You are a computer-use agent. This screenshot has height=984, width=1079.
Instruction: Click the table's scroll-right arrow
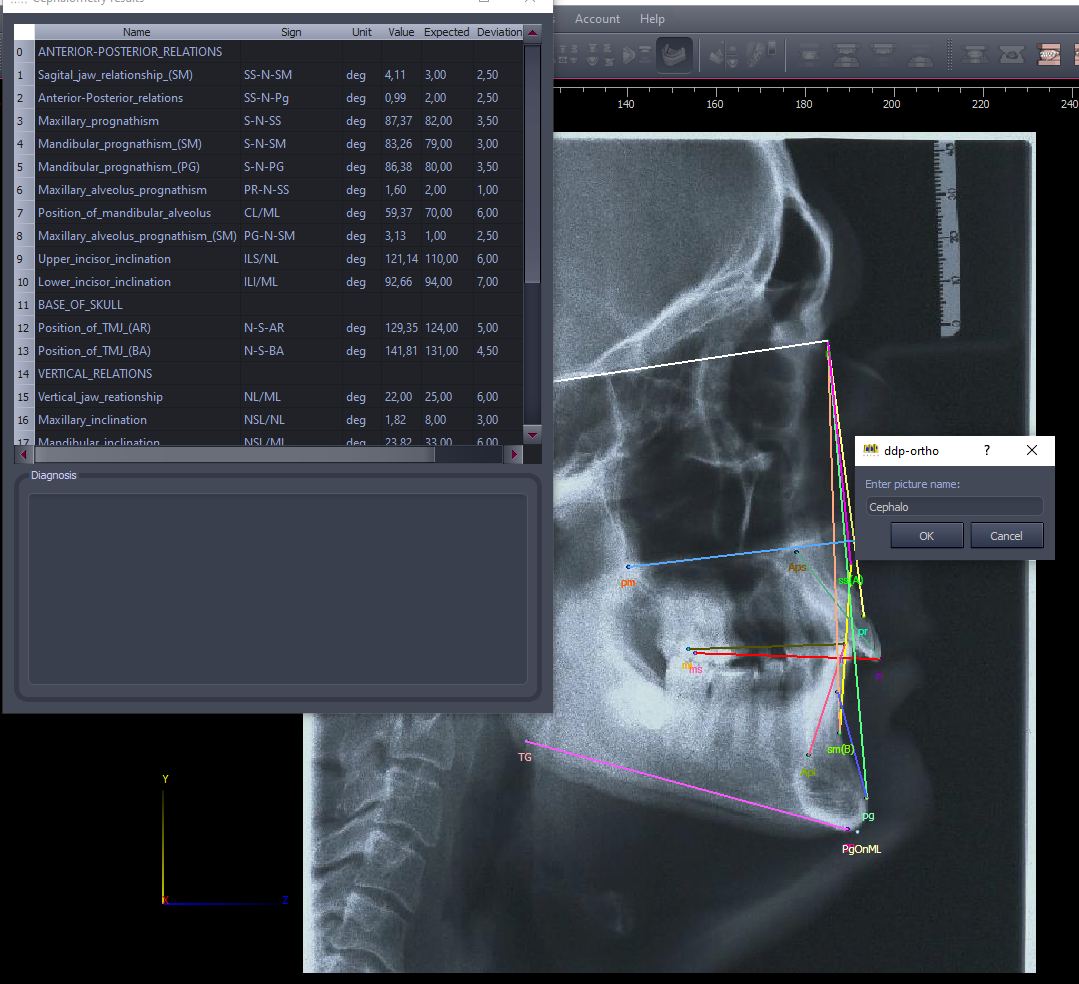coord(514,454)
